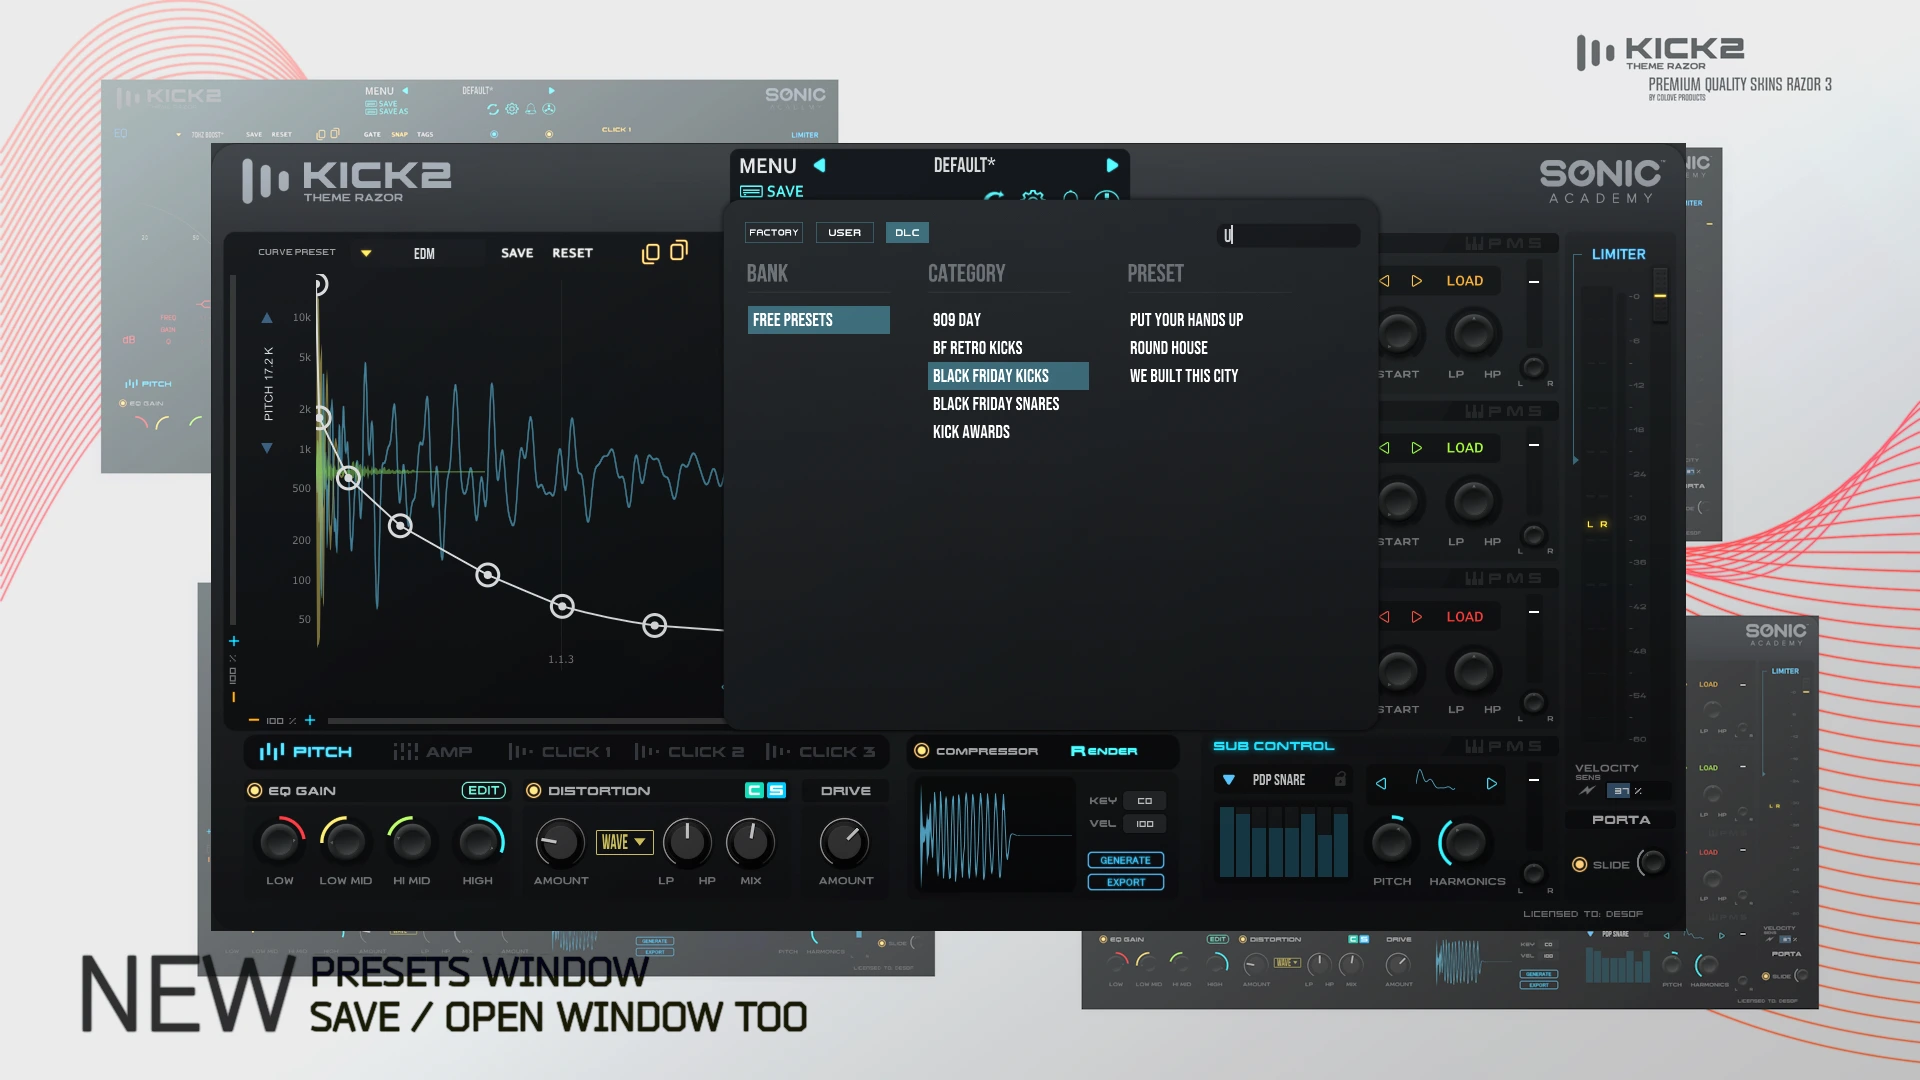The height and width of the screenshot is (1080, 1920).
Task: Toggle the EQ Gain power button
Action: pos(255,791)
